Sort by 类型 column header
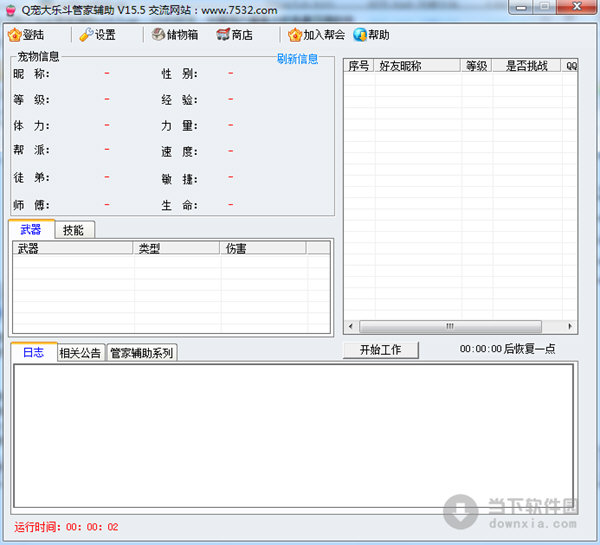 coord(176,248)
